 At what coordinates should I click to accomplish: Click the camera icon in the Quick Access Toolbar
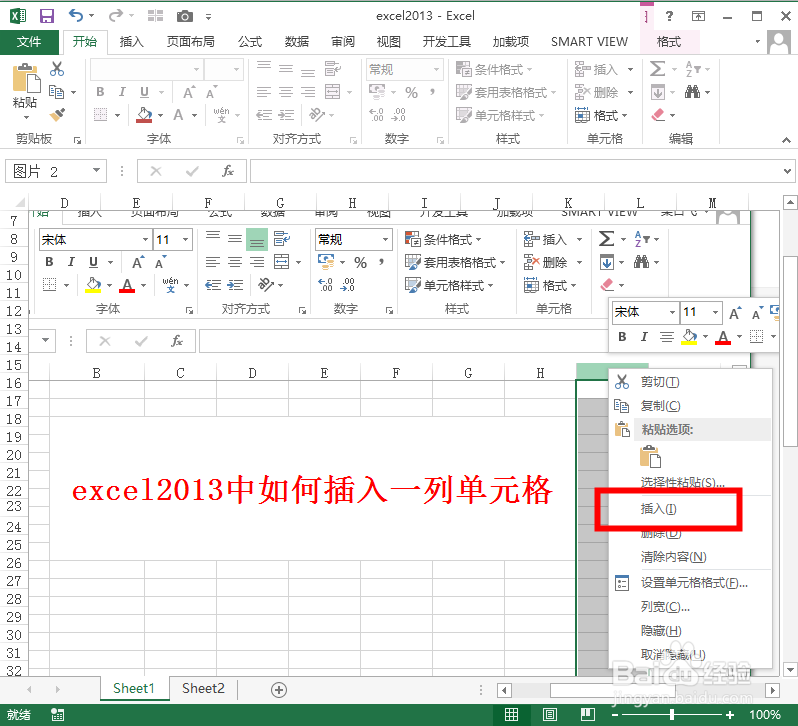tap(184, 16)
